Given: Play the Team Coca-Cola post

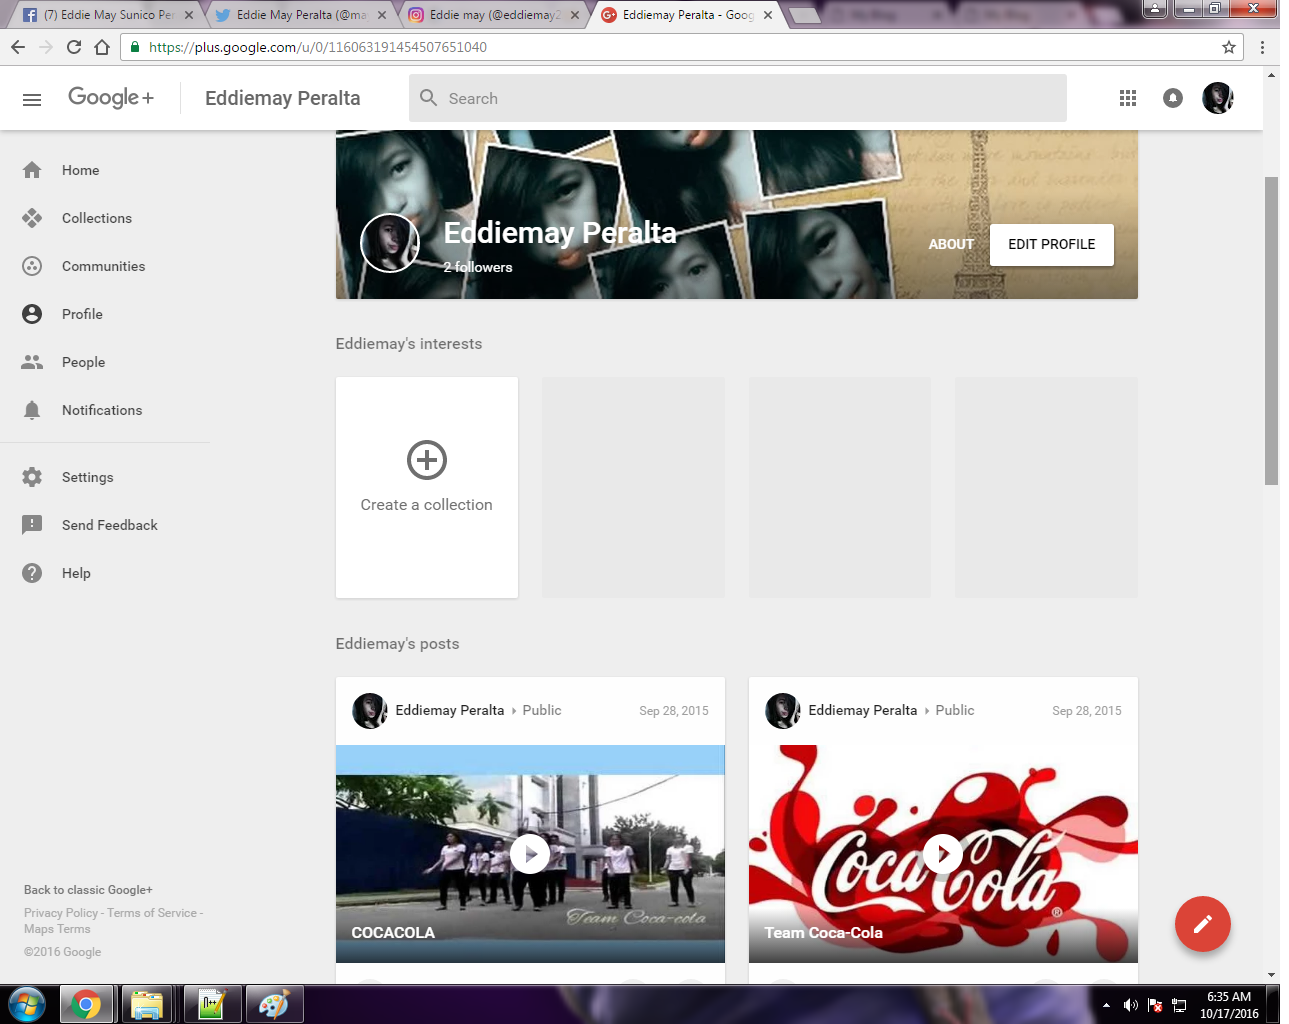Looking at the screenshot, I should point(943,854).
